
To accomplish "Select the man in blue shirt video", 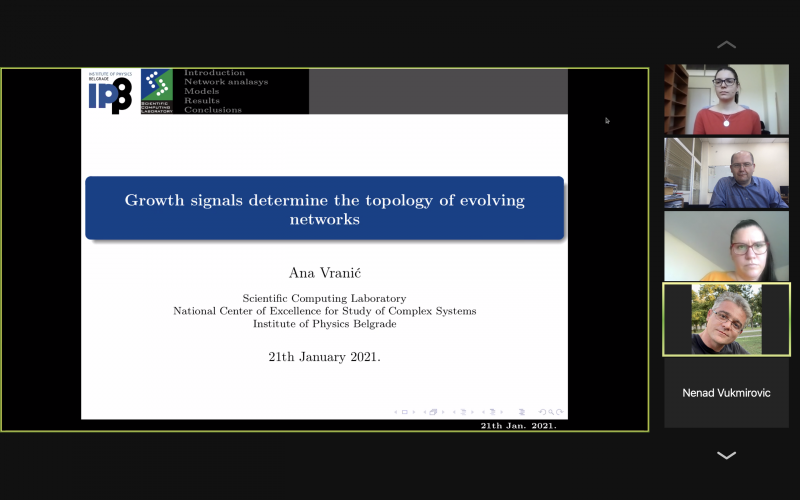I will click(x=726, y=173).
